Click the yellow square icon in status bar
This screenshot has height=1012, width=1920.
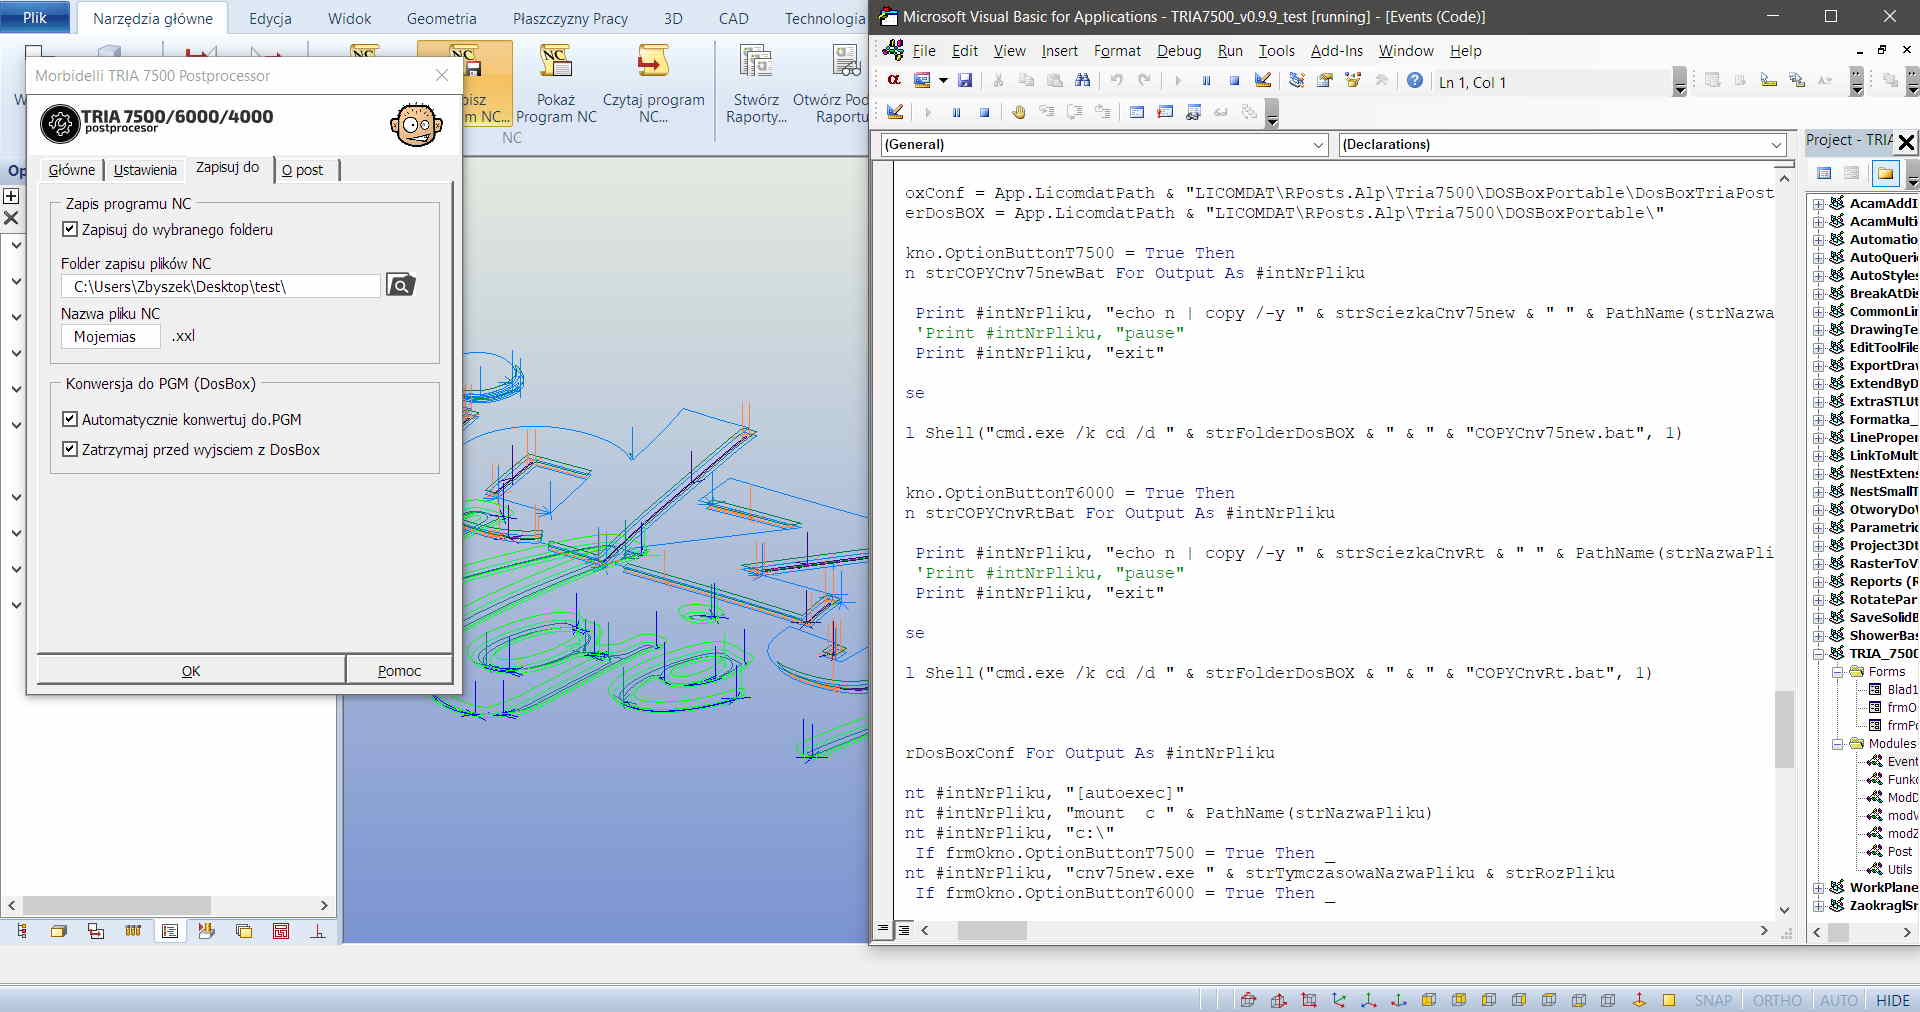[x=1669, y=1000]
